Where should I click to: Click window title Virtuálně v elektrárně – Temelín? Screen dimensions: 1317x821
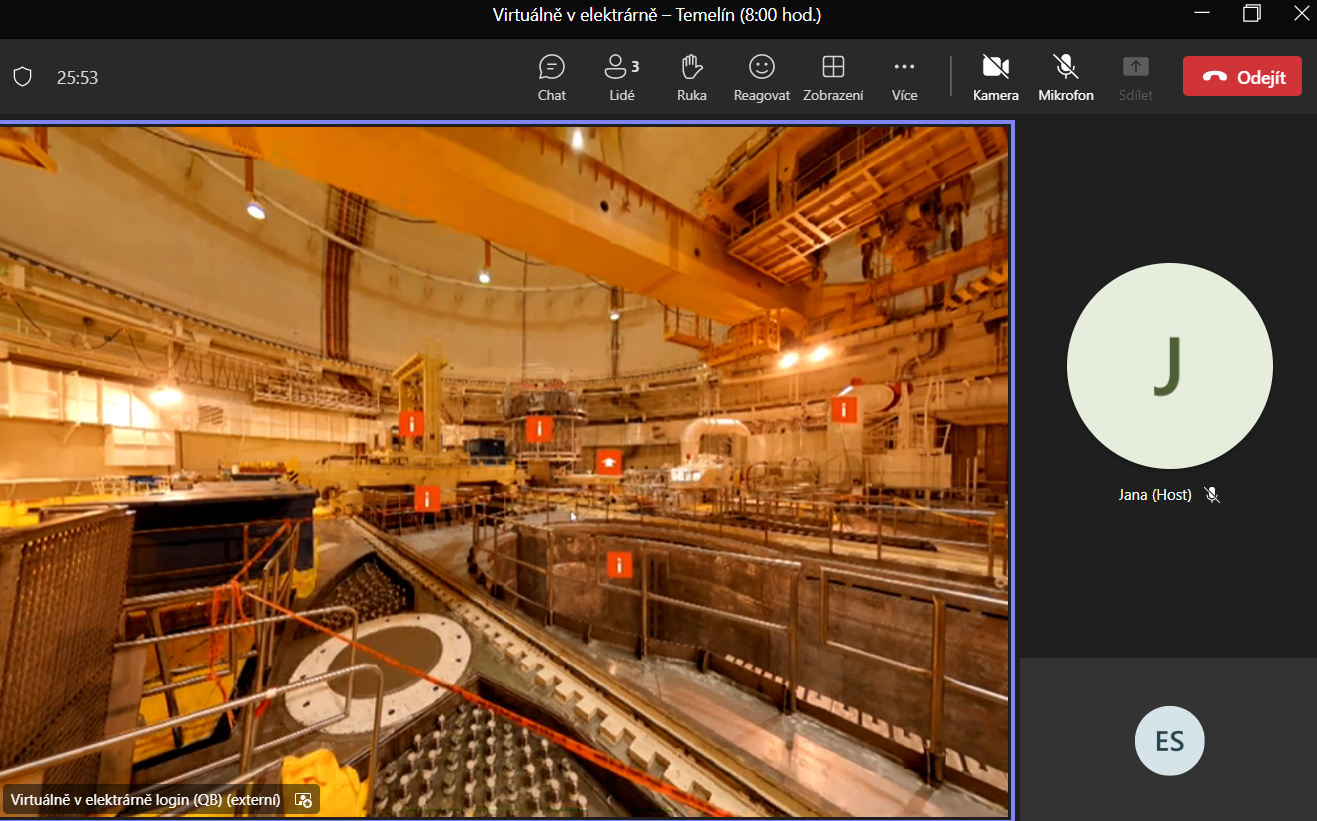tap(657, 15)
